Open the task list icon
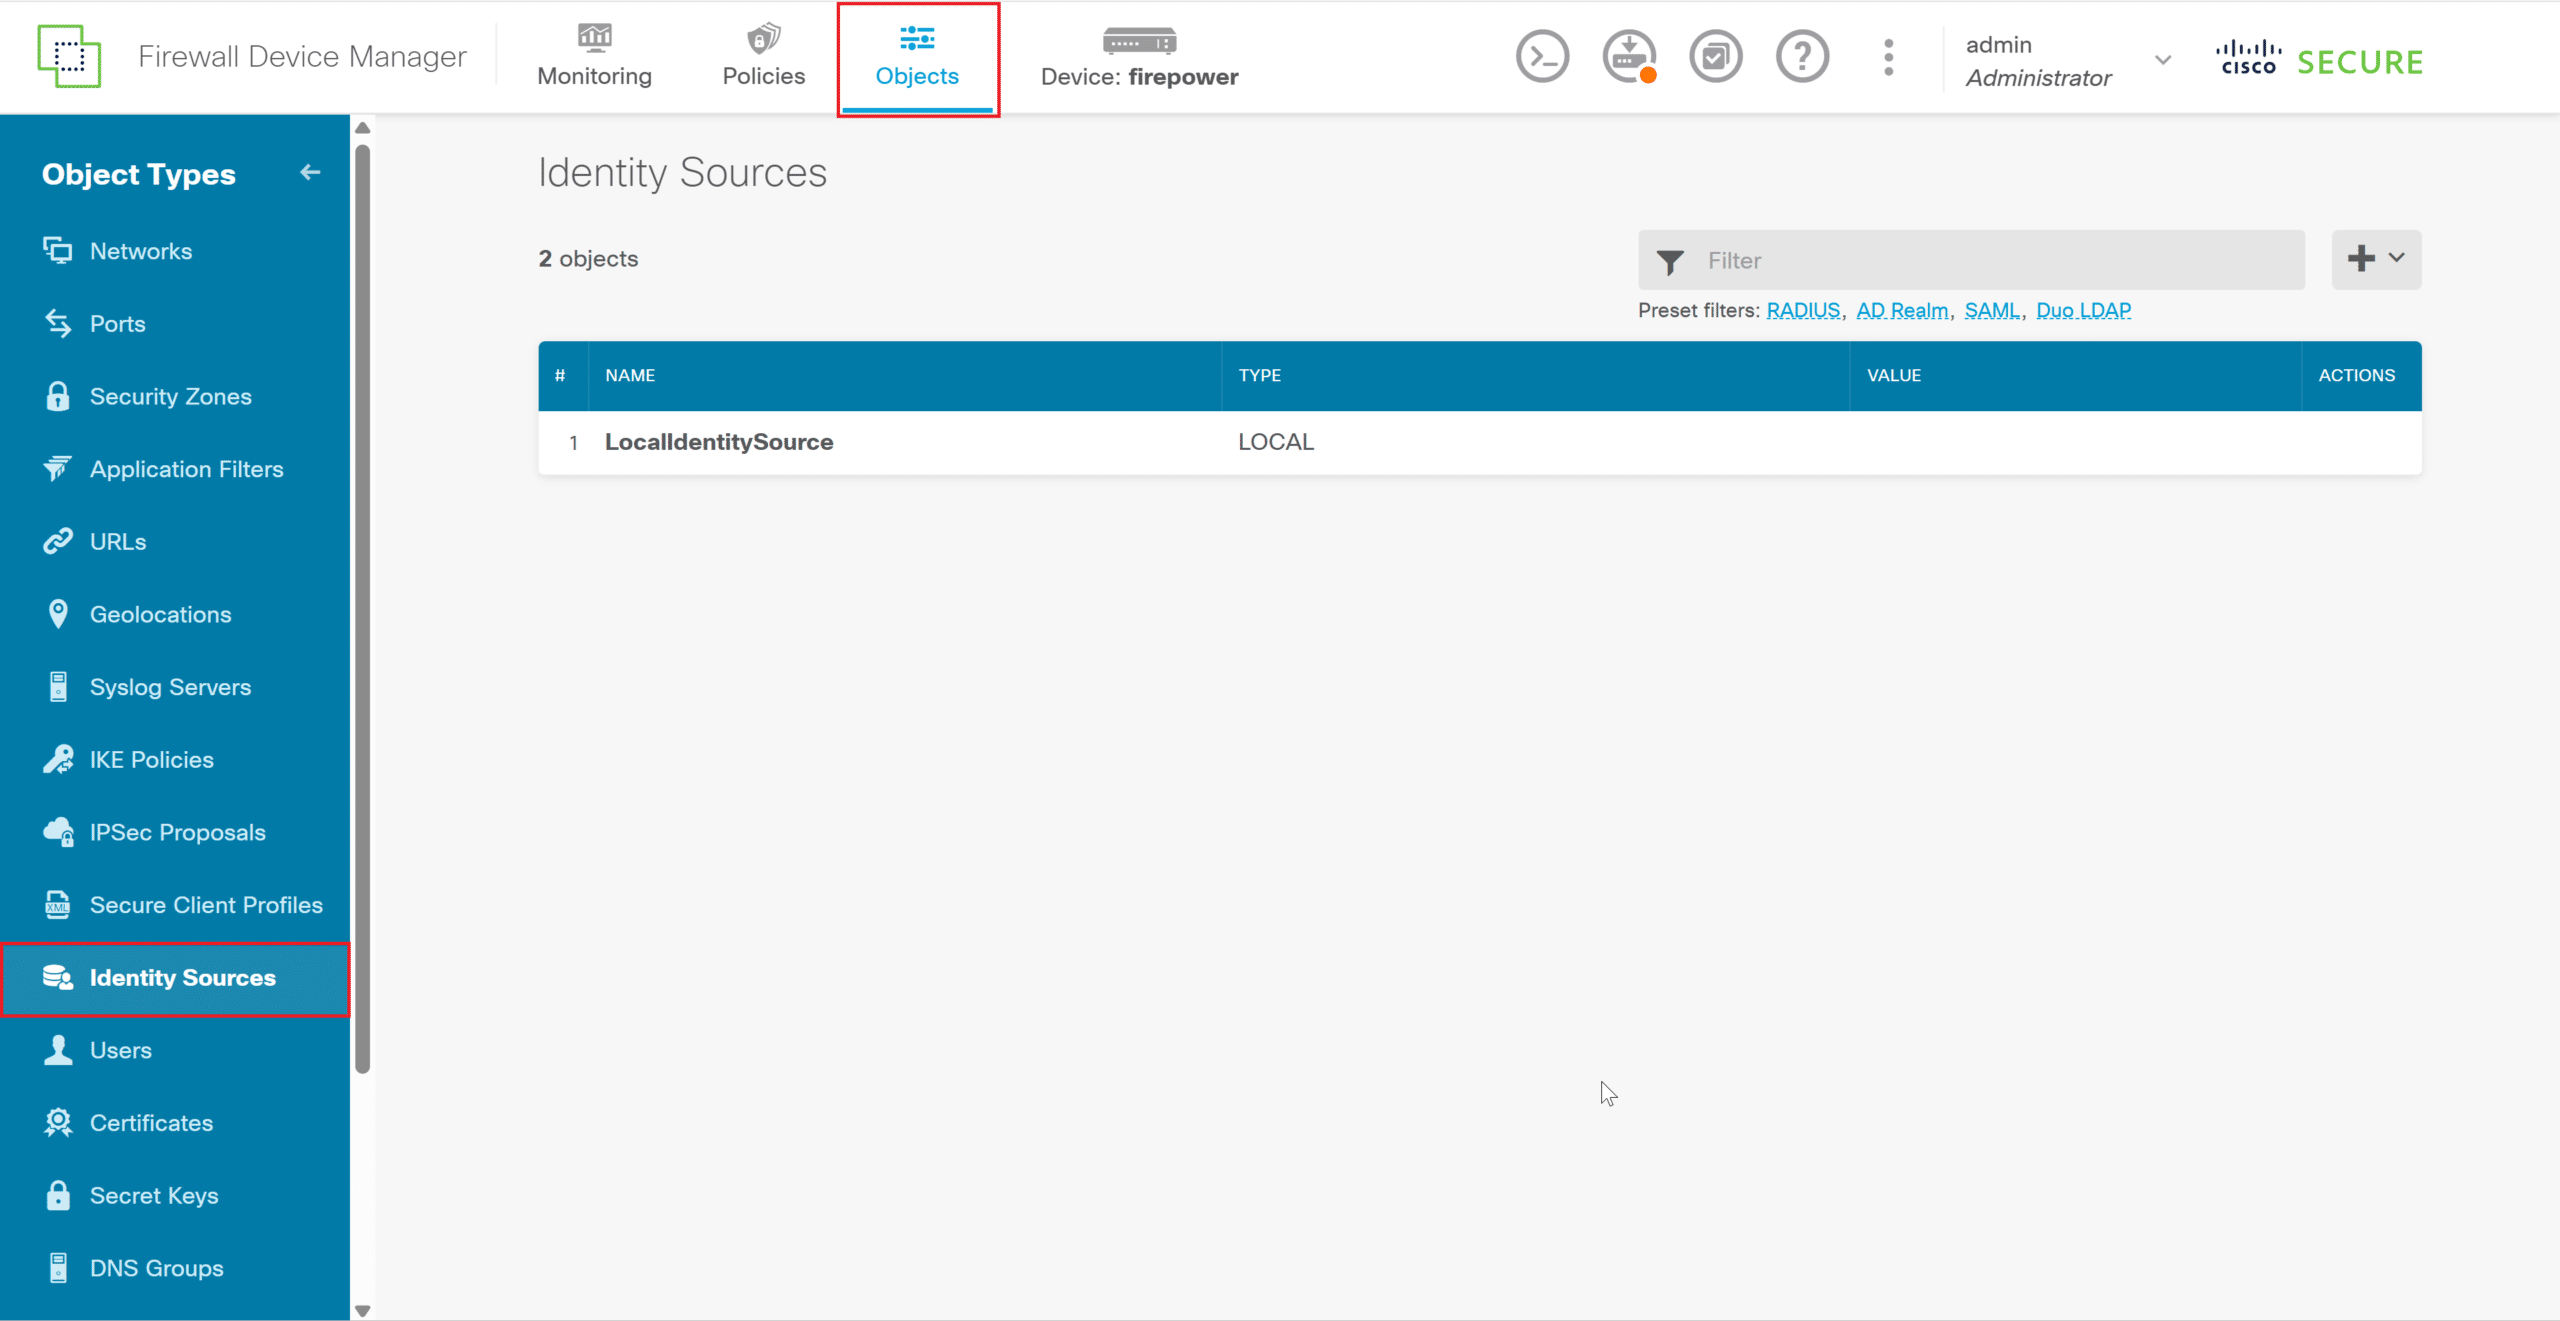Image resolution: width=2560 pixels, height=1321 pixels. coord(1716,57)
